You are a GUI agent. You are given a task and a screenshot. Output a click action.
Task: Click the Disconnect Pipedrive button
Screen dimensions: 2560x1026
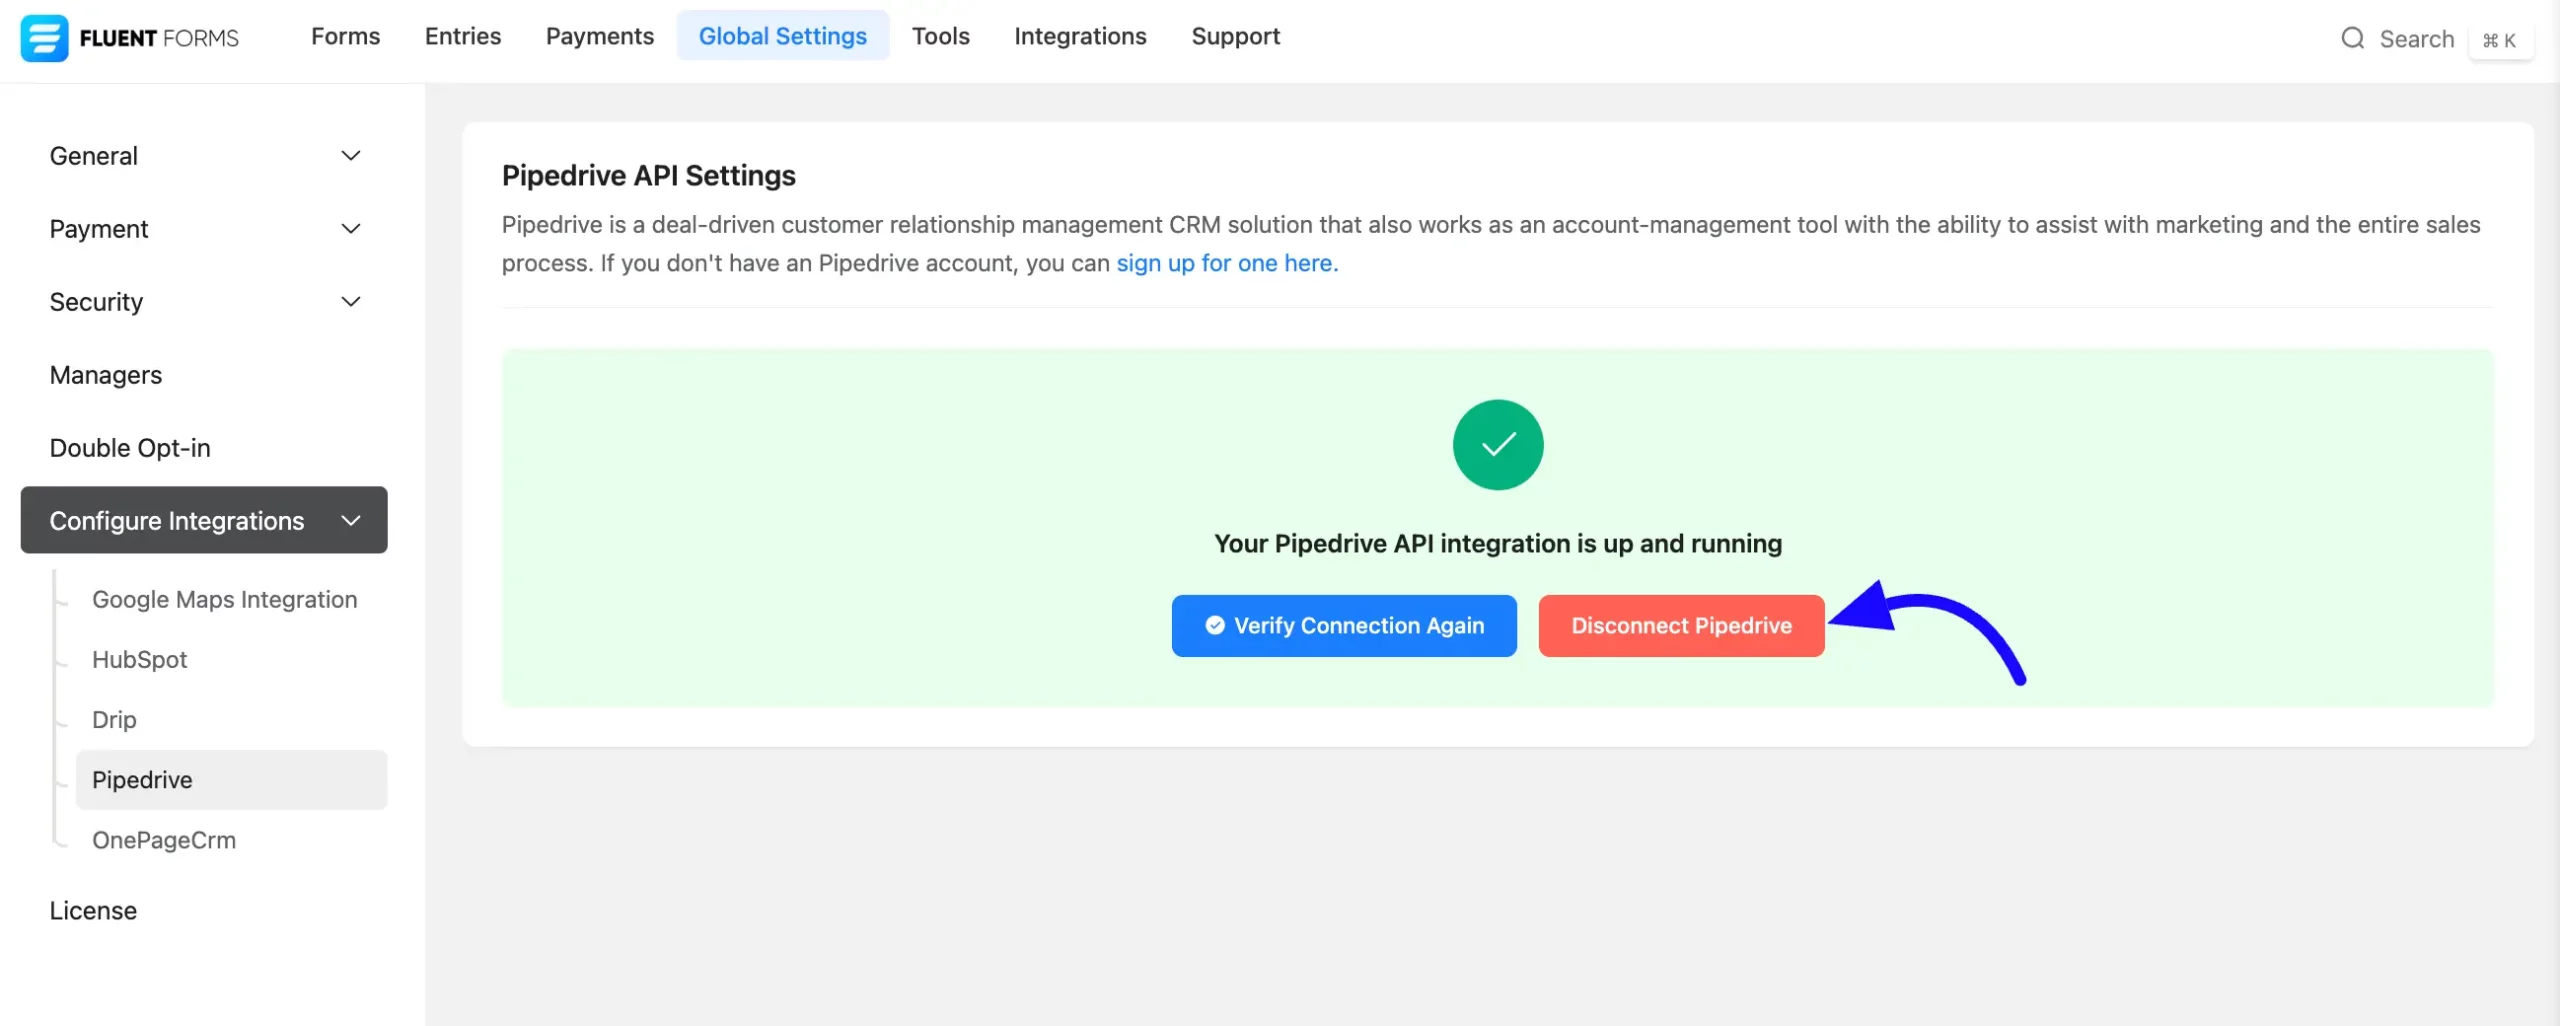1681,626
